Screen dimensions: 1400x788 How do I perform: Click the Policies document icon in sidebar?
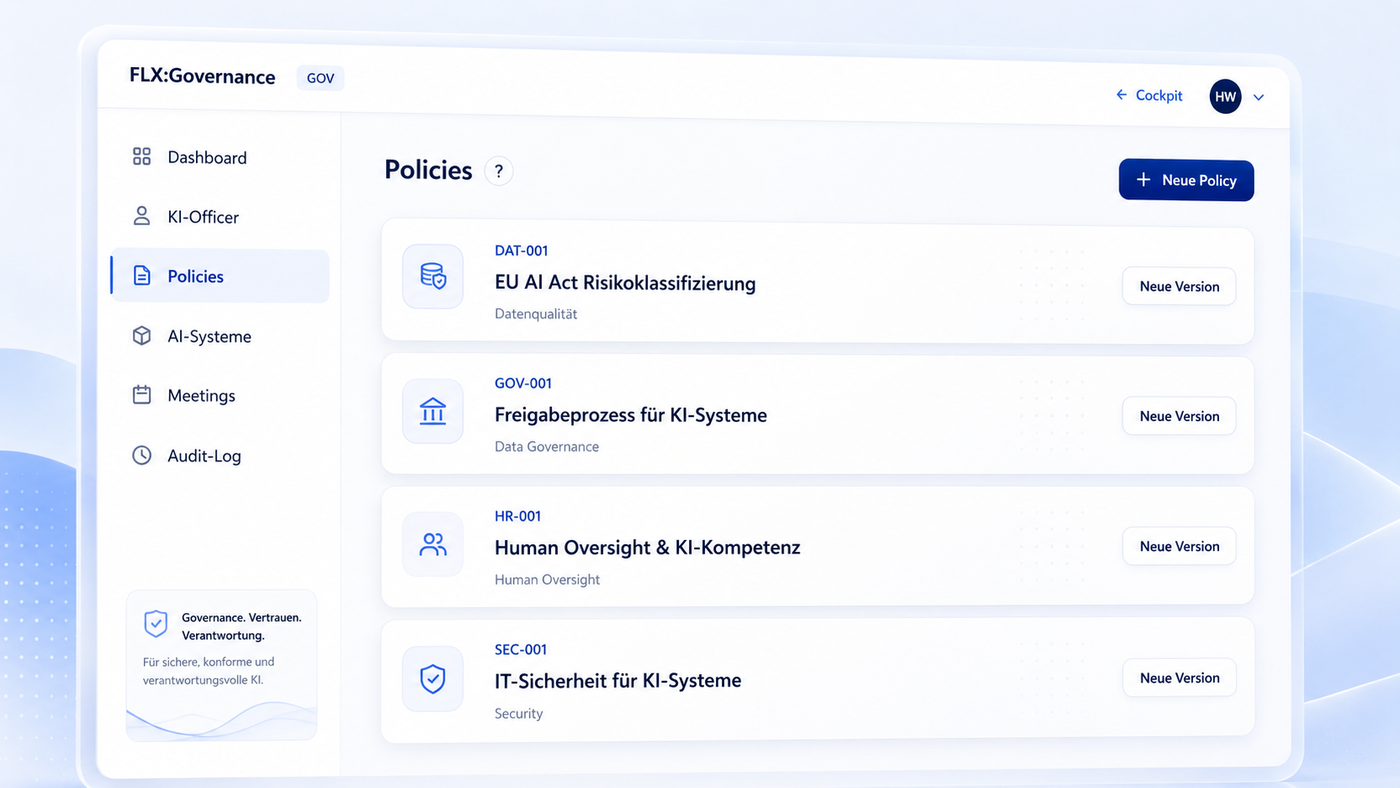(x=142, y=276)
